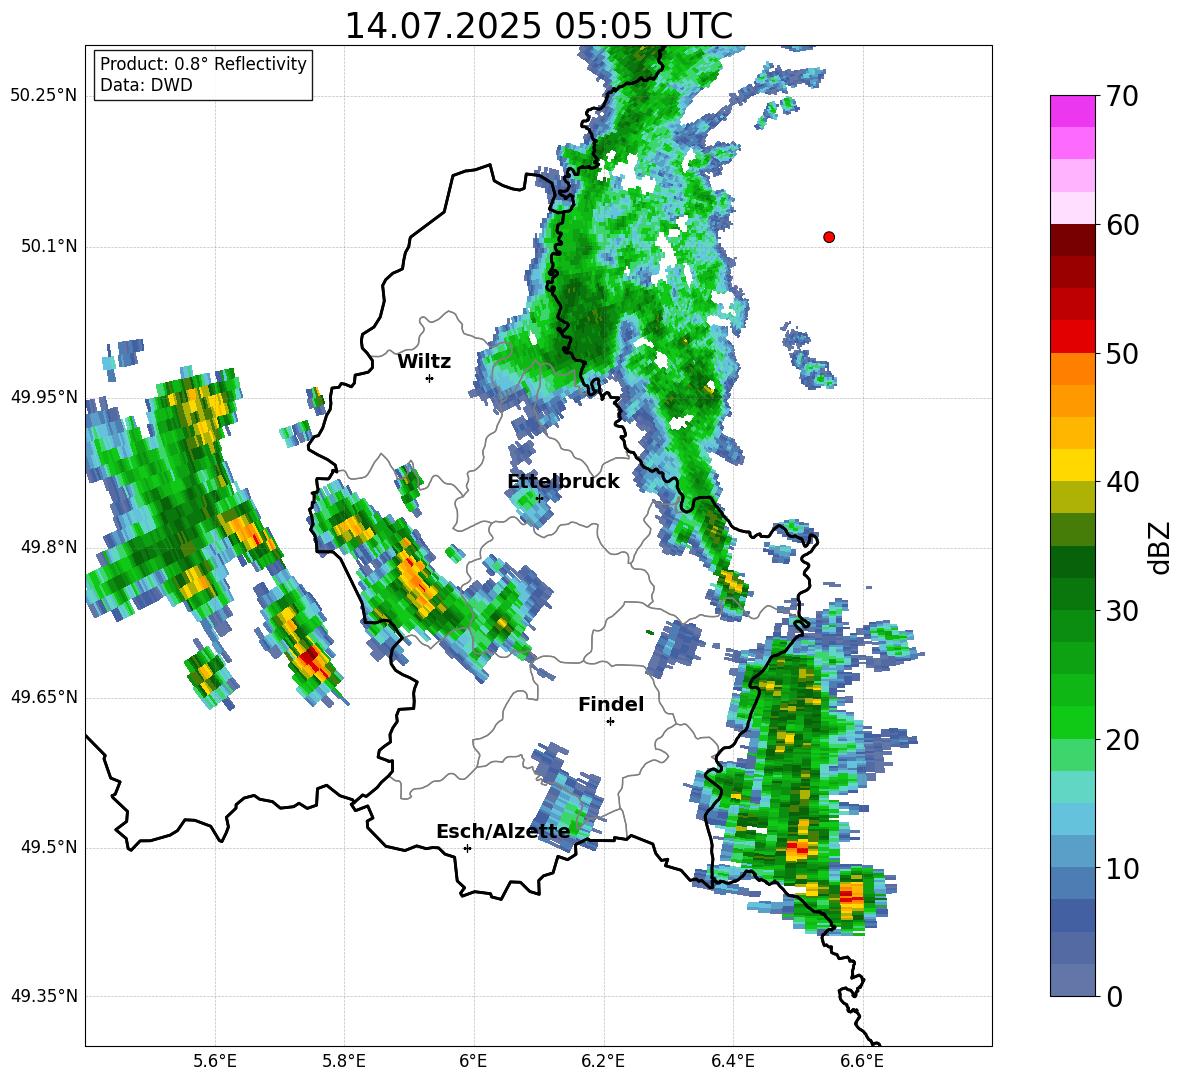Click the 49.65°N latitude label

[x=44, y=697]
